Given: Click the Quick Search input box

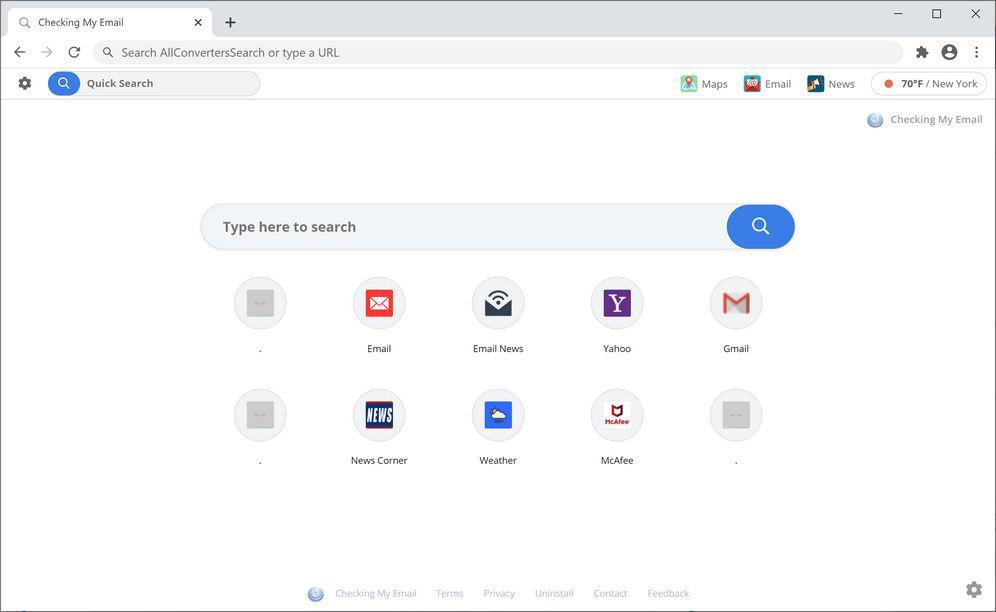Looking at the screenshot, I should [170, 83].
